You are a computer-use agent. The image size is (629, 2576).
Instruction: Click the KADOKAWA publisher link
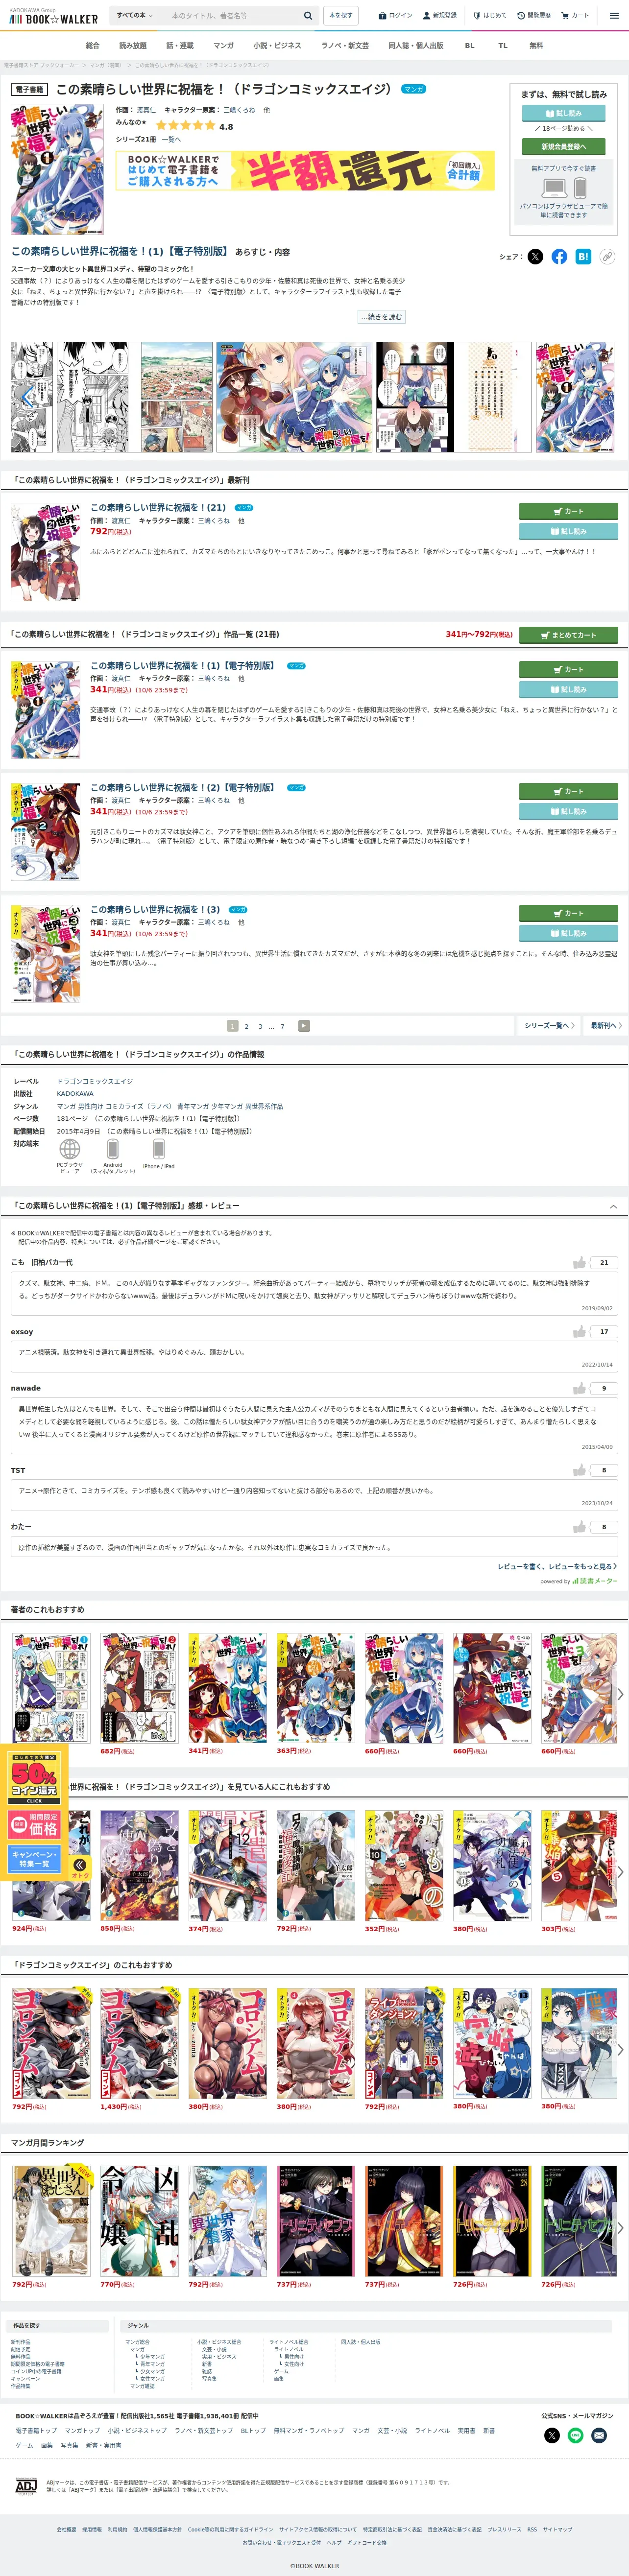pyautogui.click(x=75, y=1094)
